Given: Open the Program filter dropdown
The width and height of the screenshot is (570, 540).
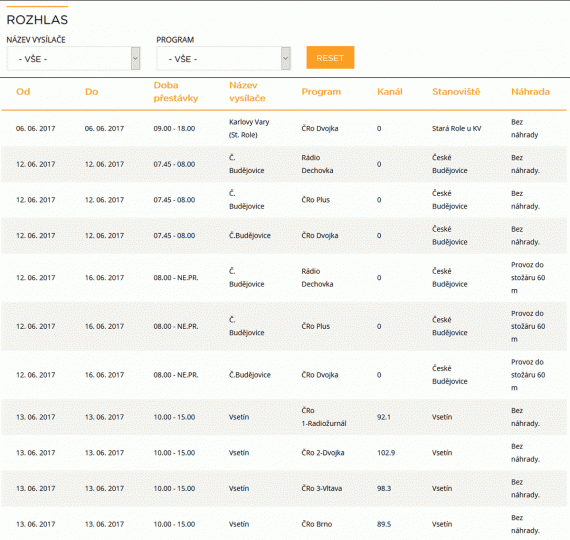Looking at the screenshot, I should 223,59.
